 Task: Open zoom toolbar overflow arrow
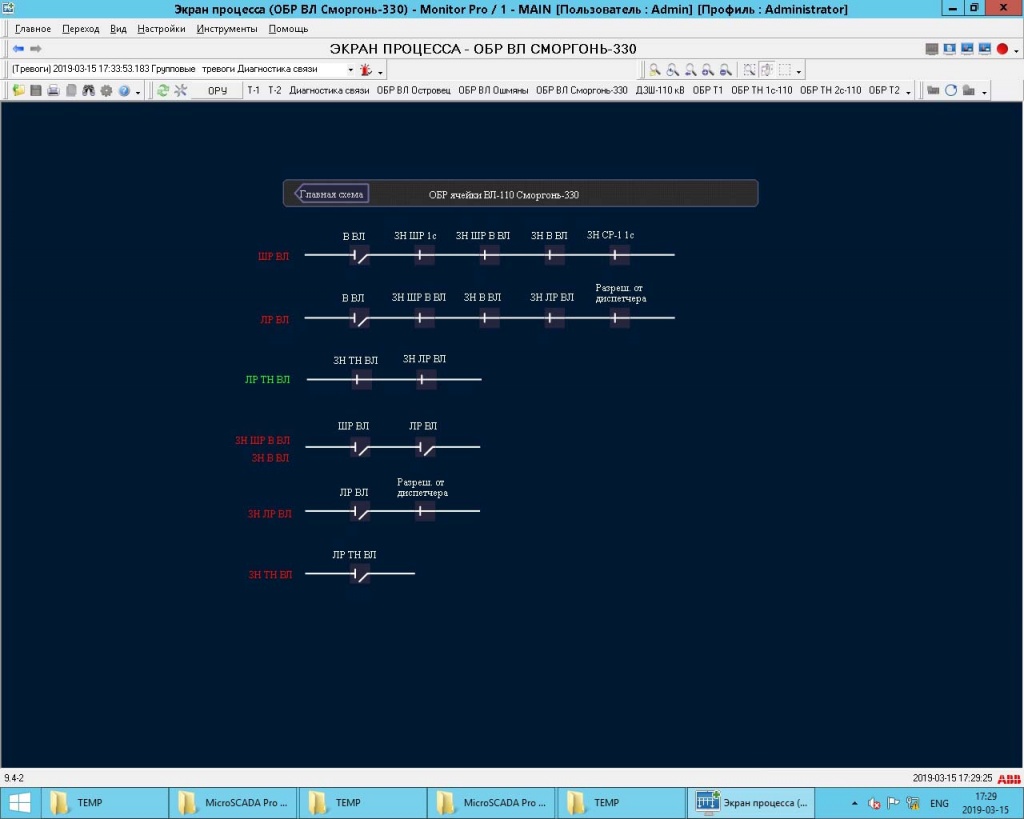(799, 72)
